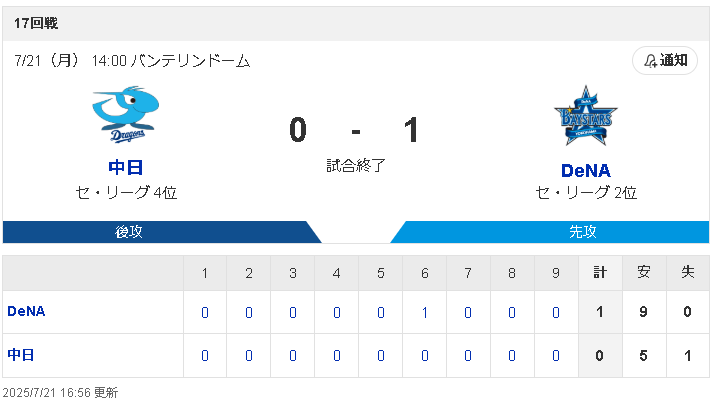This screenshot has width=712, height=400.
Task: View 中日's 1st inning score link
Action: (205, 356)
